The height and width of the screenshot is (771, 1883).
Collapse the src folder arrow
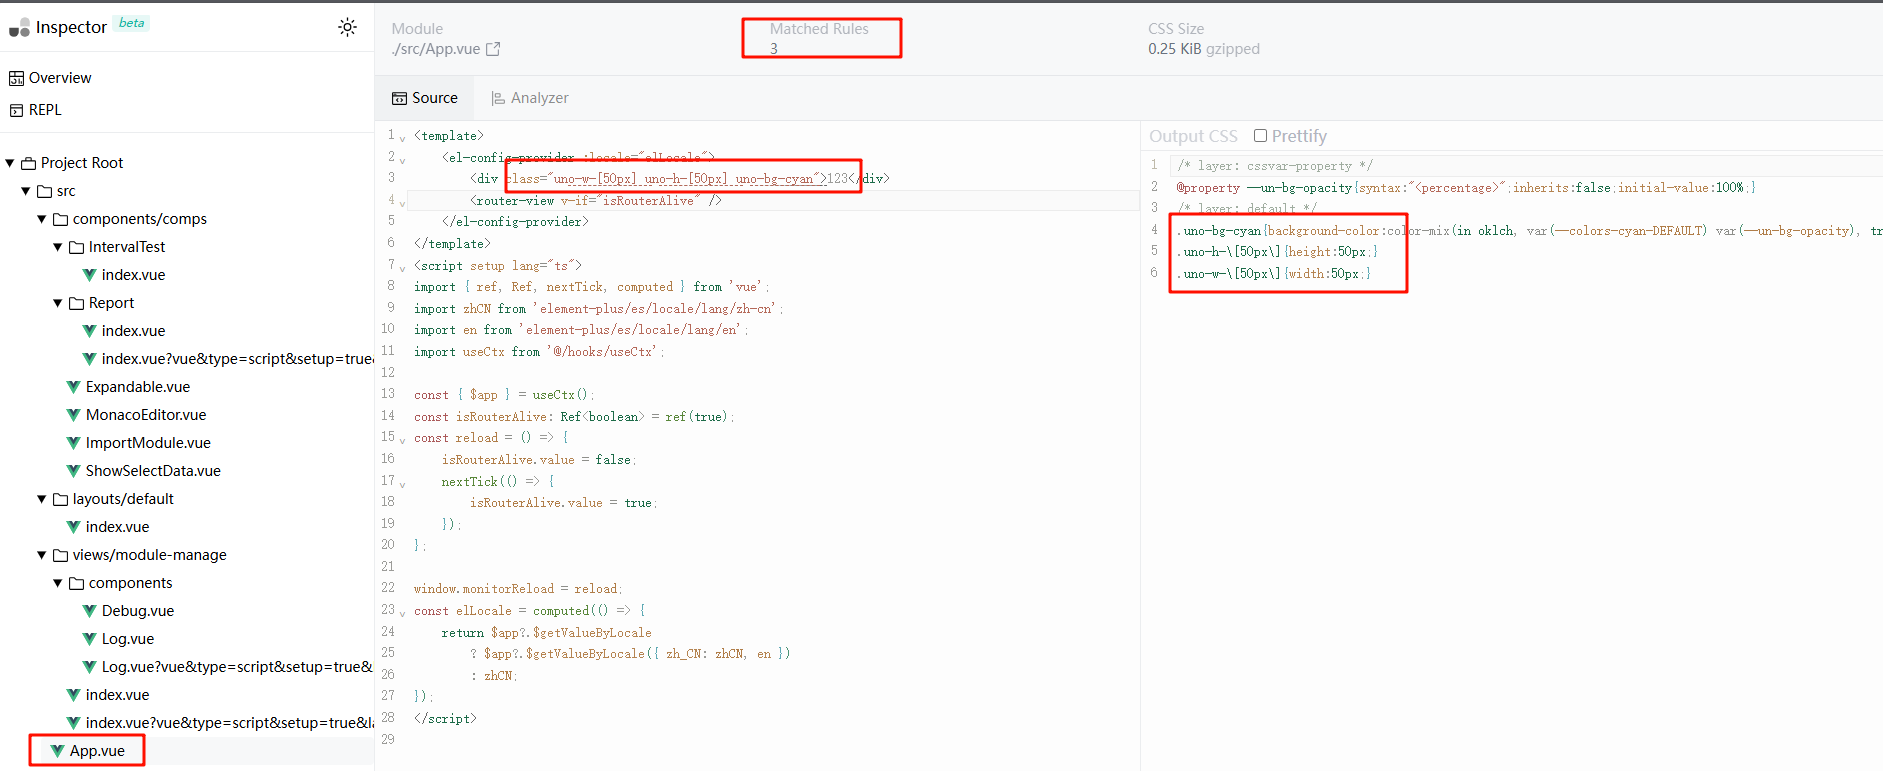pyautogui.click(x=26, y=191)
